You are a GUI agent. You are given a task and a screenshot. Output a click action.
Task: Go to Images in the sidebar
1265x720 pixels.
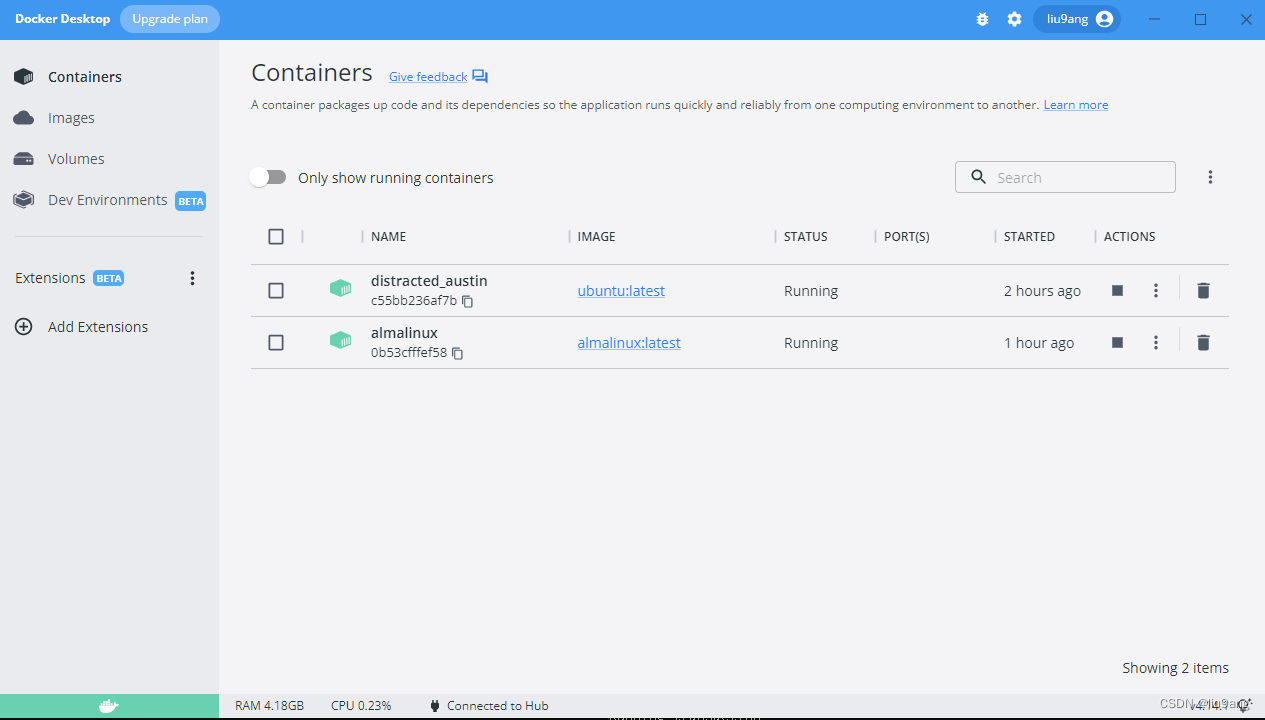coord(71,118)
